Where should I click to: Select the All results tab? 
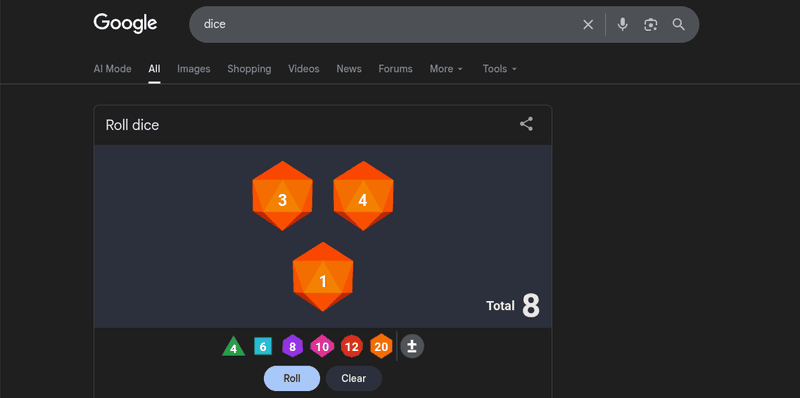(x=154, y=69)
